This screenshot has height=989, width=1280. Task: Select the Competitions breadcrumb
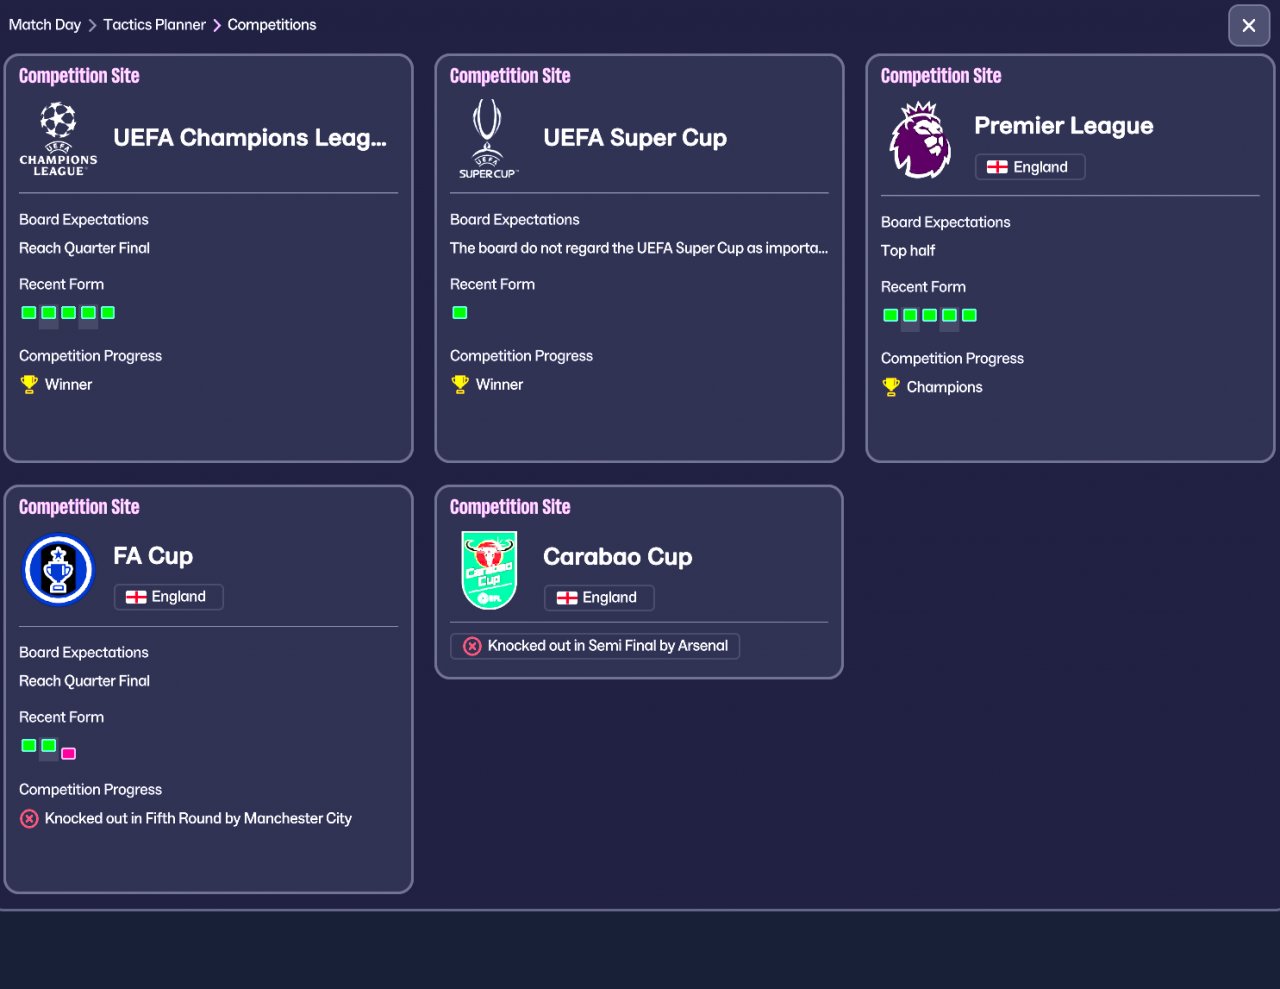click(272, 25)
